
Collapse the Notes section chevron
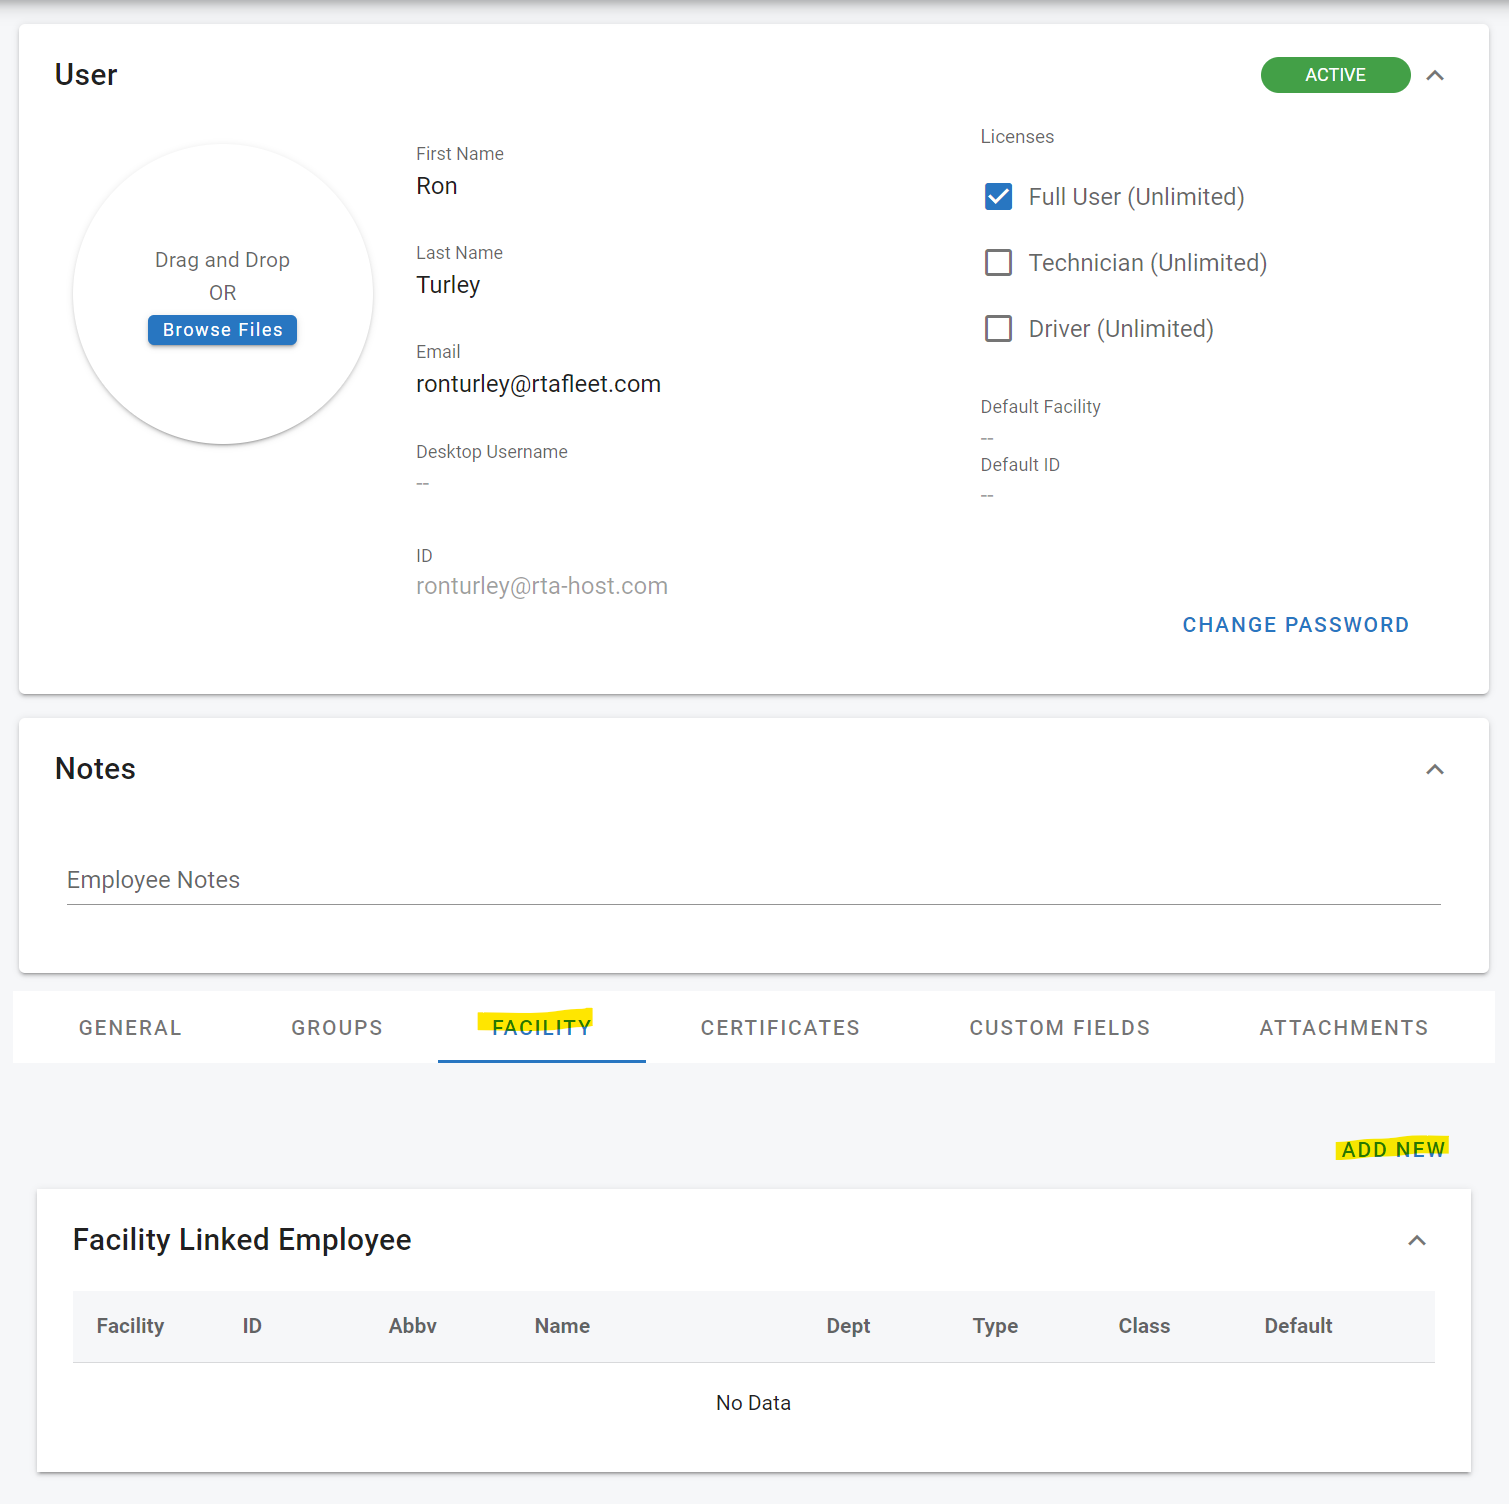(x=1435, y=769)
